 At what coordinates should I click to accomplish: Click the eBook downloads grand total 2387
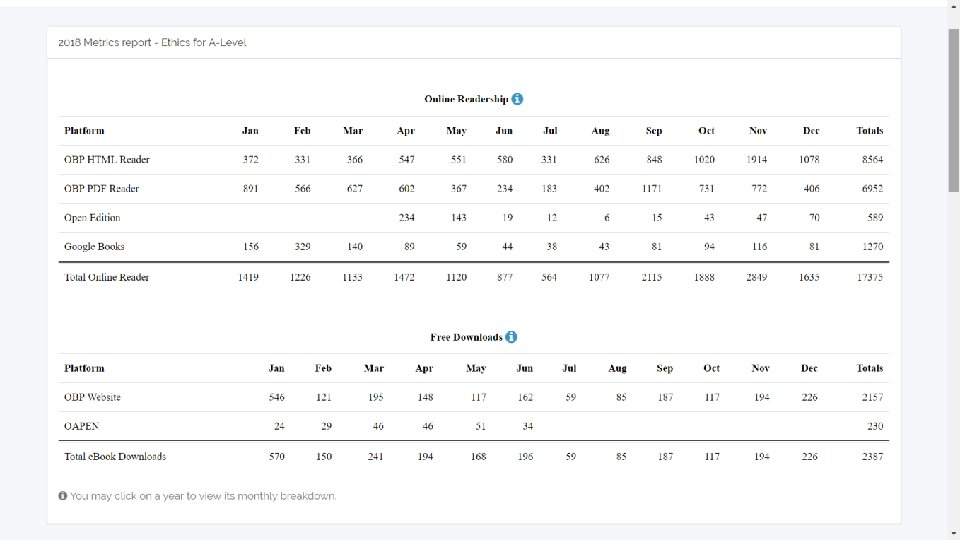(869, 457)
